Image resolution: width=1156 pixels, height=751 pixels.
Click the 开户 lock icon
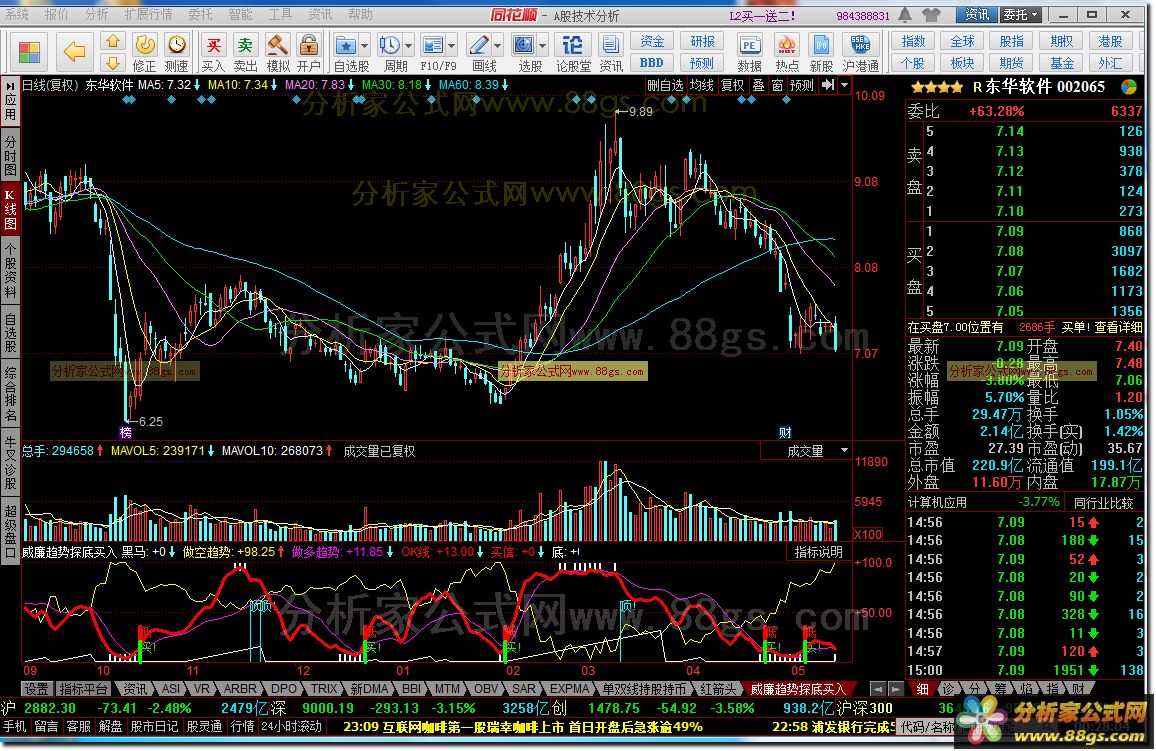coord(309,53)
